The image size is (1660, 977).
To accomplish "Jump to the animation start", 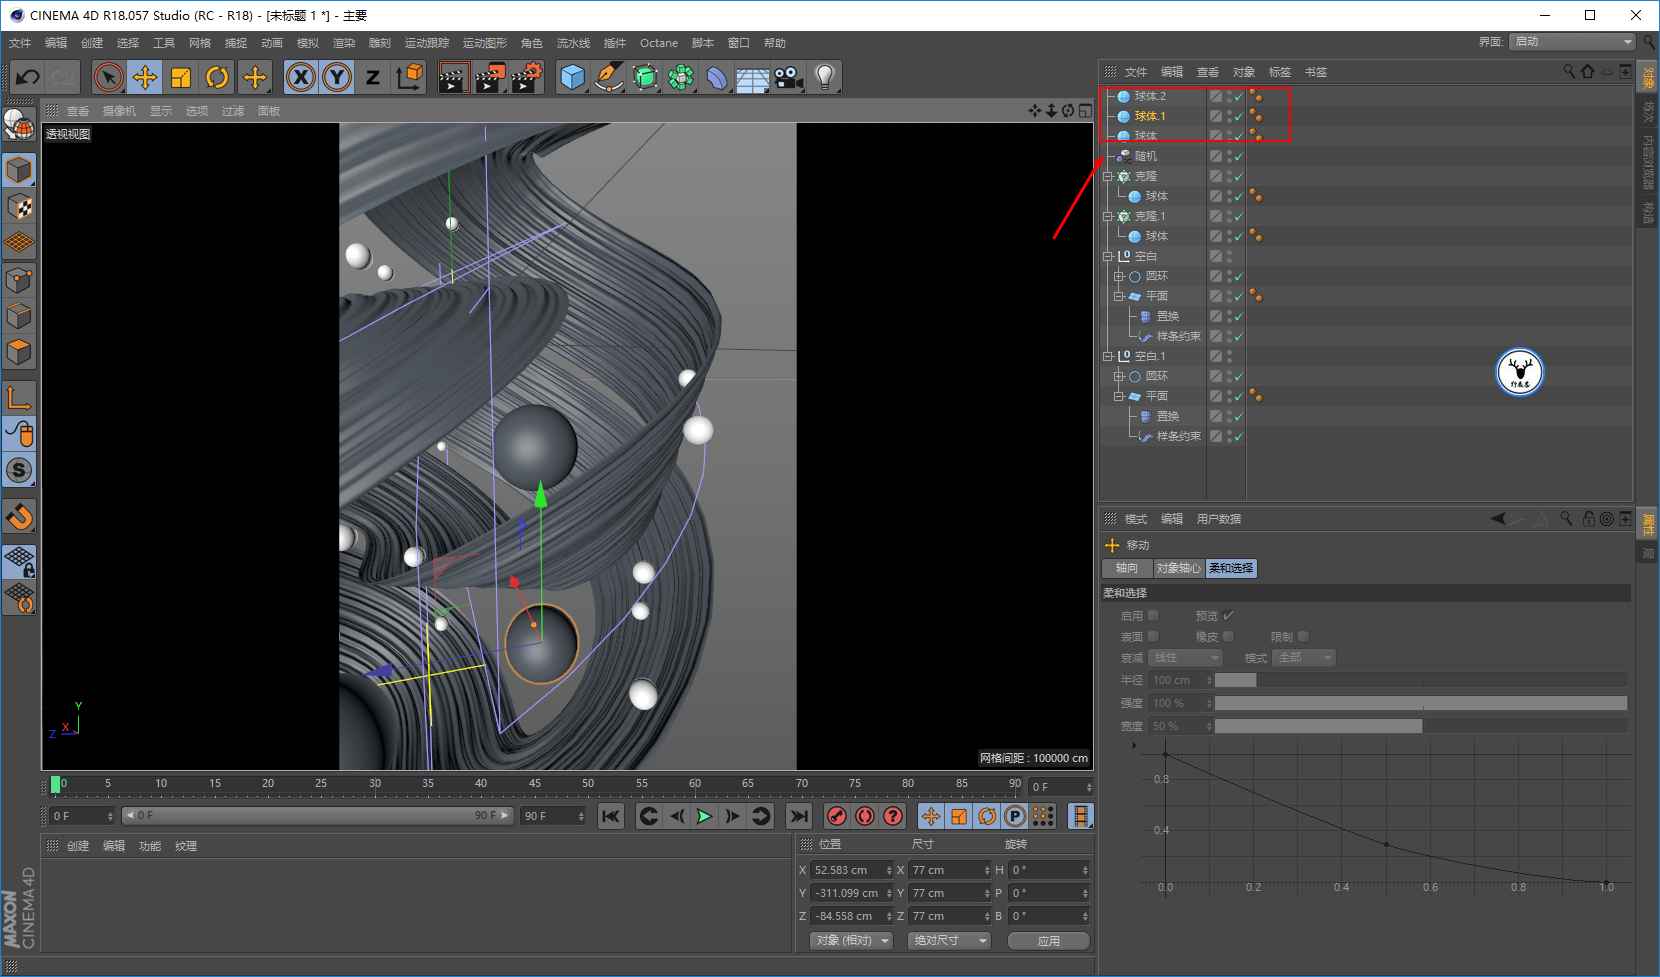I will (611, 817).
